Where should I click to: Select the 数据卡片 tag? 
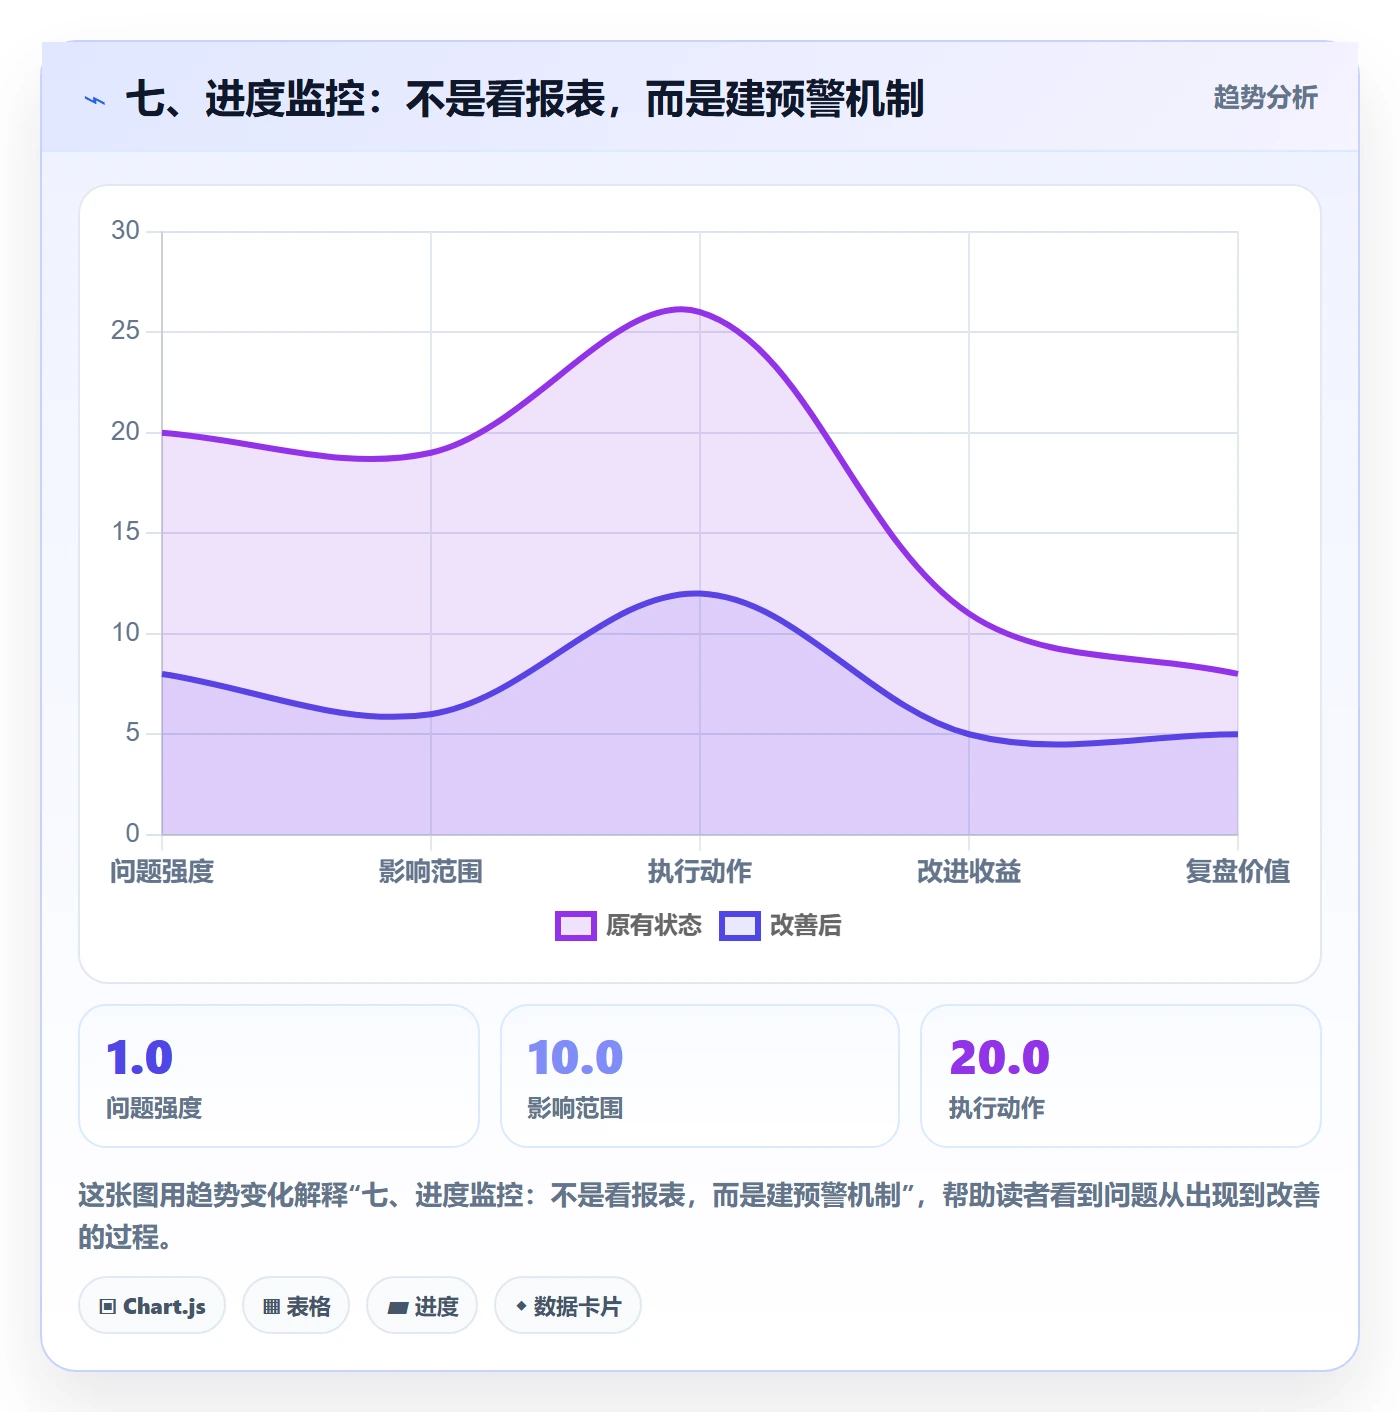click(568, 1305)
